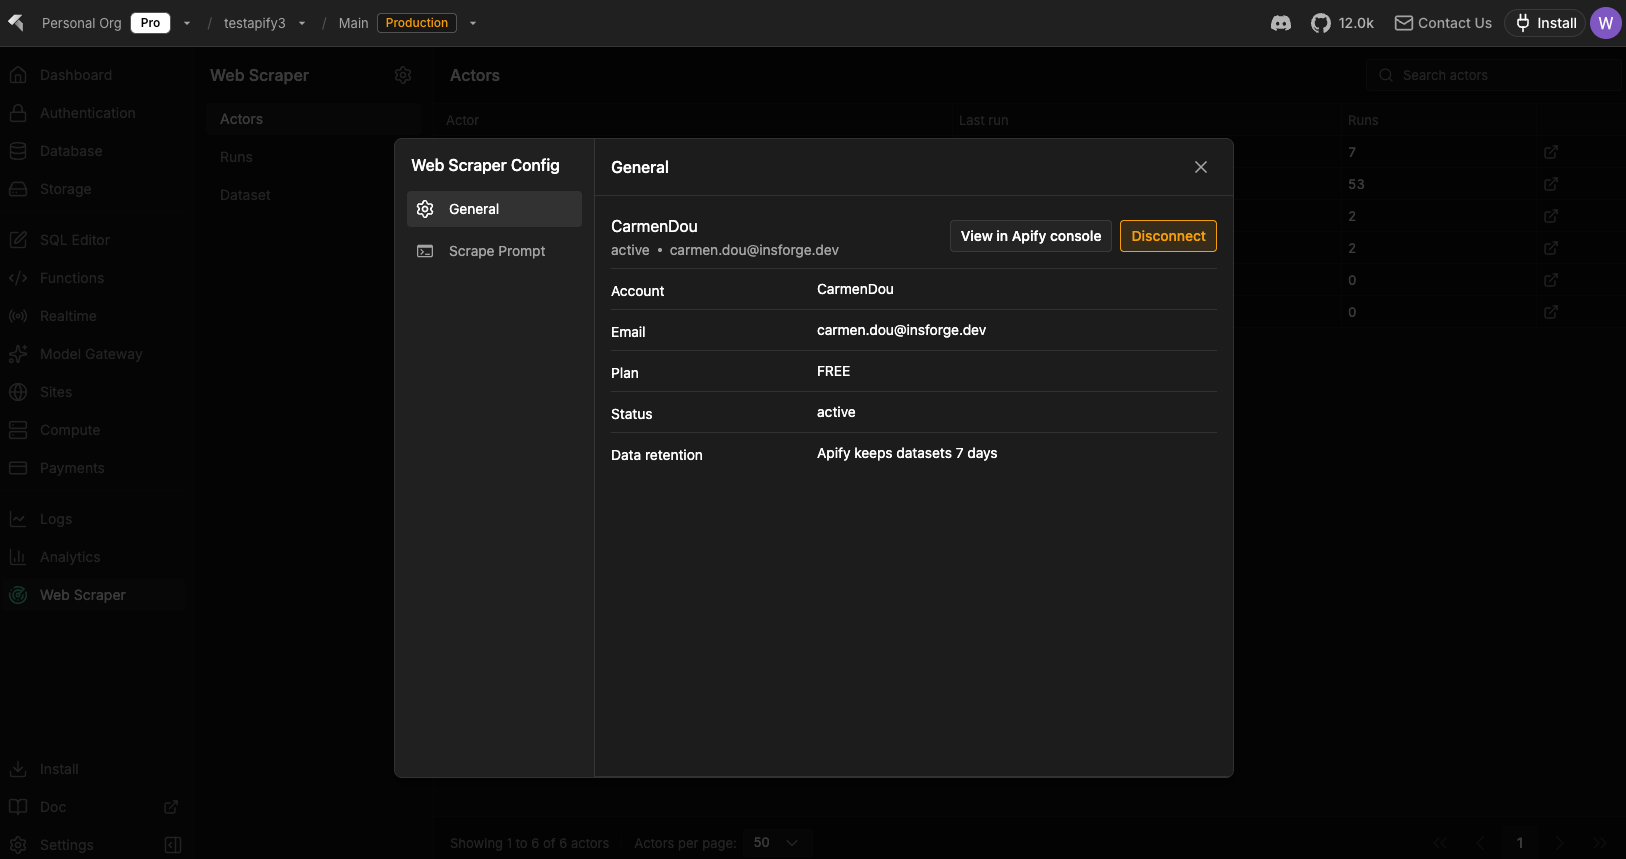Open external link for actor with 7 runs
Screen dimensions: 1626x859
click(1551, 152)
